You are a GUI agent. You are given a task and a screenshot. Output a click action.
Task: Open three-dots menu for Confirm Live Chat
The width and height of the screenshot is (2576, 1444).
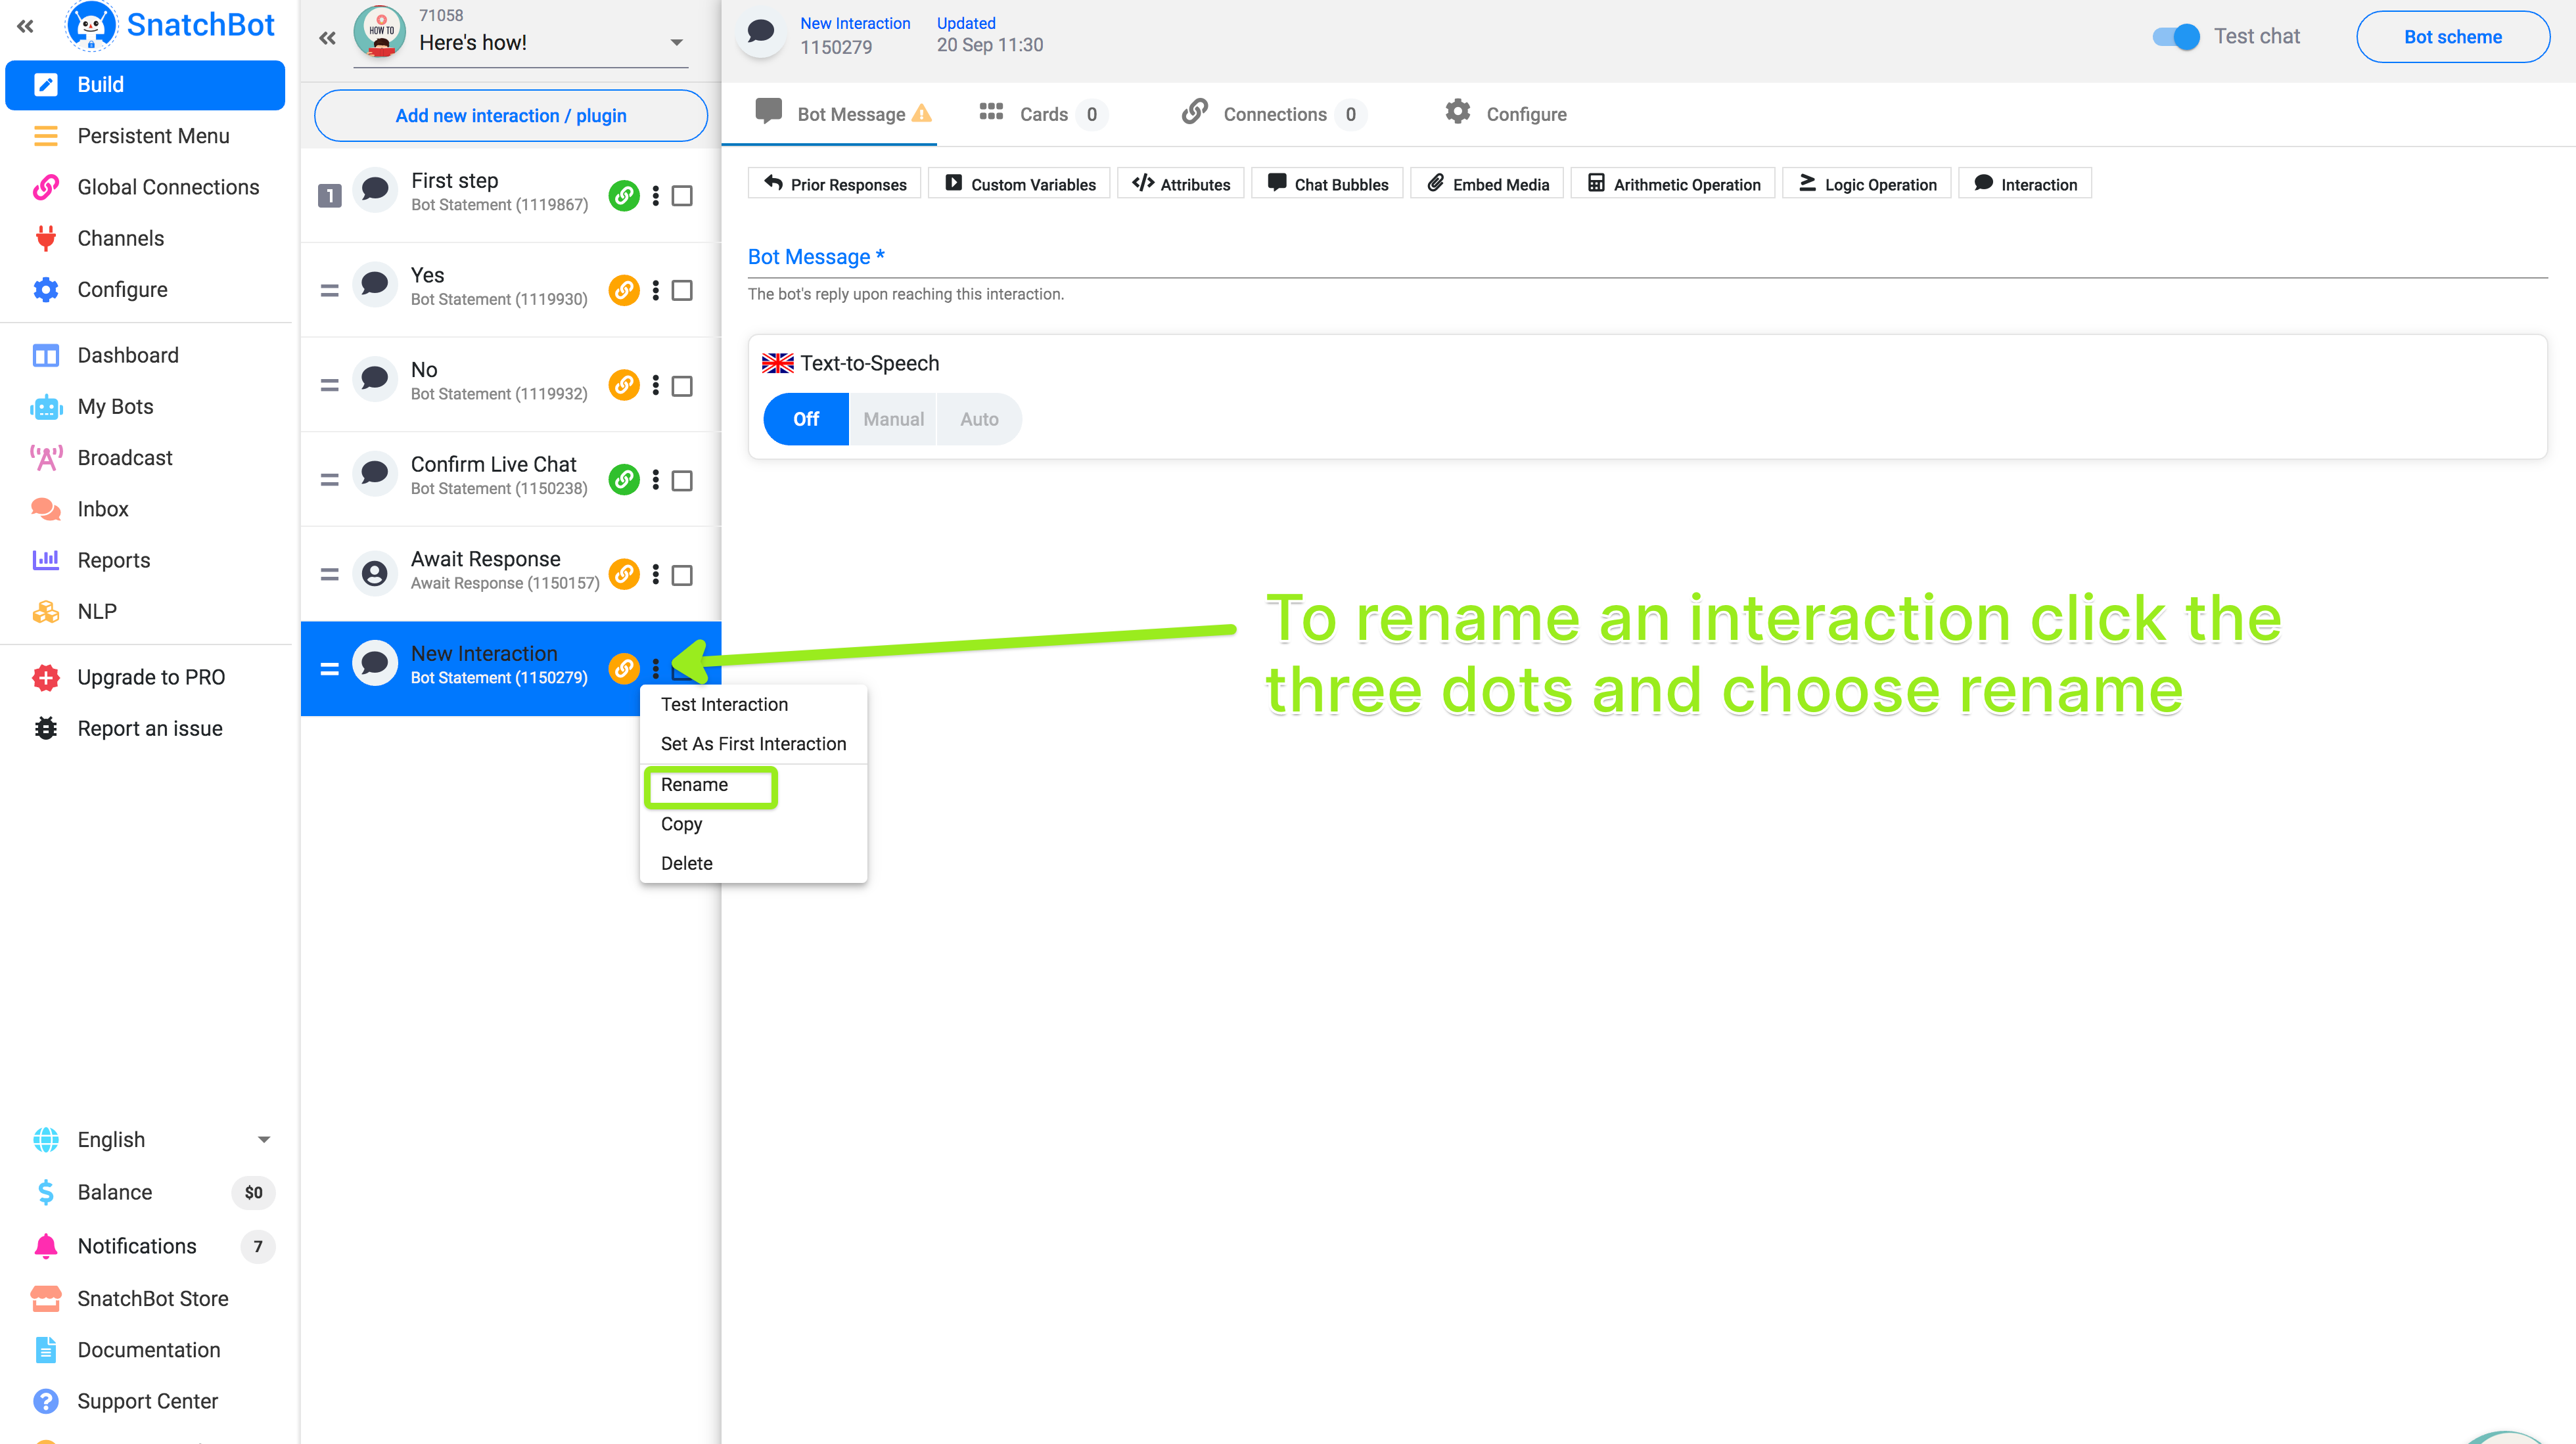[x=656, y=480]
